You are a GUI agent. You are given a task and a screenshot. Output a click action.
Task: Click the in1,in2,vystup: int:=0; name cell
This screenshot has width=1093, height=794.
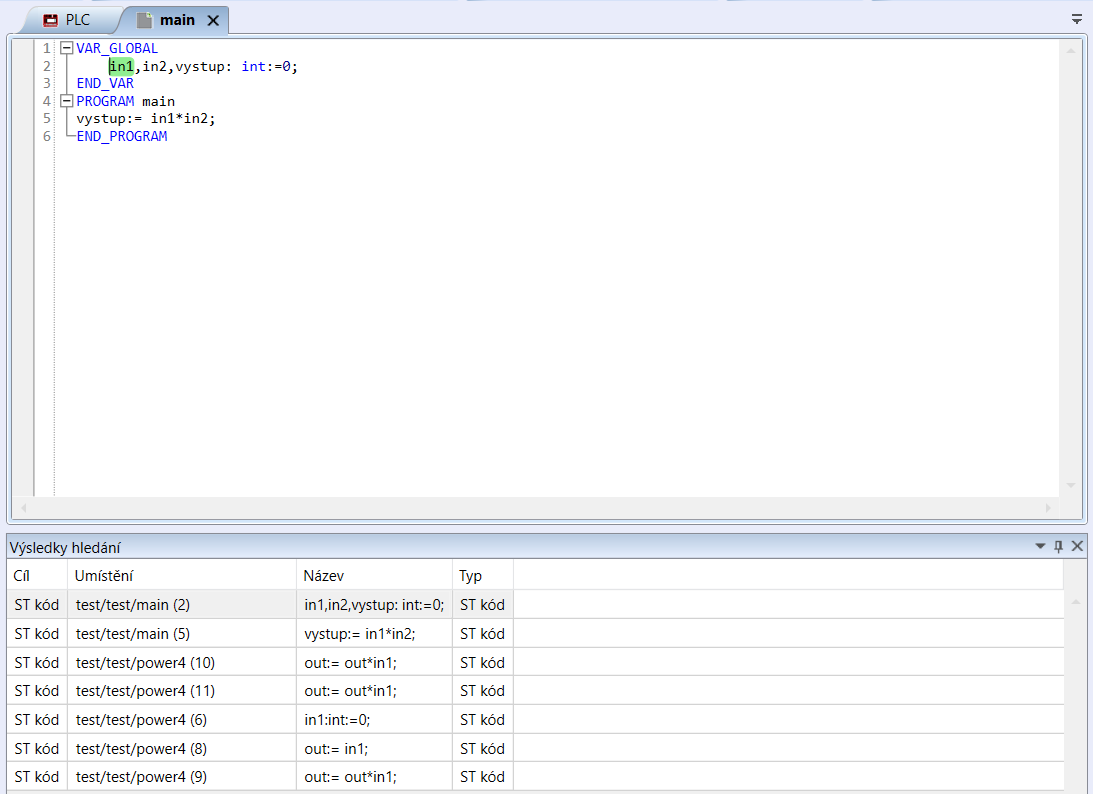point(374,605)
